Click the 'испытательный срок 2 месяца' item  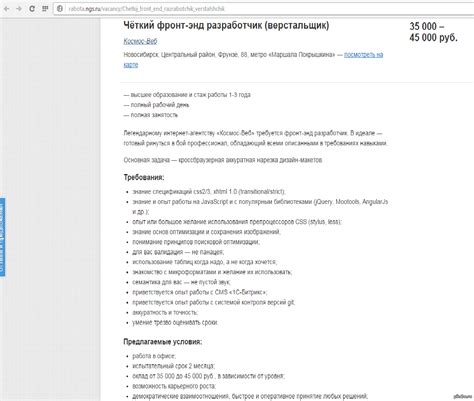173,366
